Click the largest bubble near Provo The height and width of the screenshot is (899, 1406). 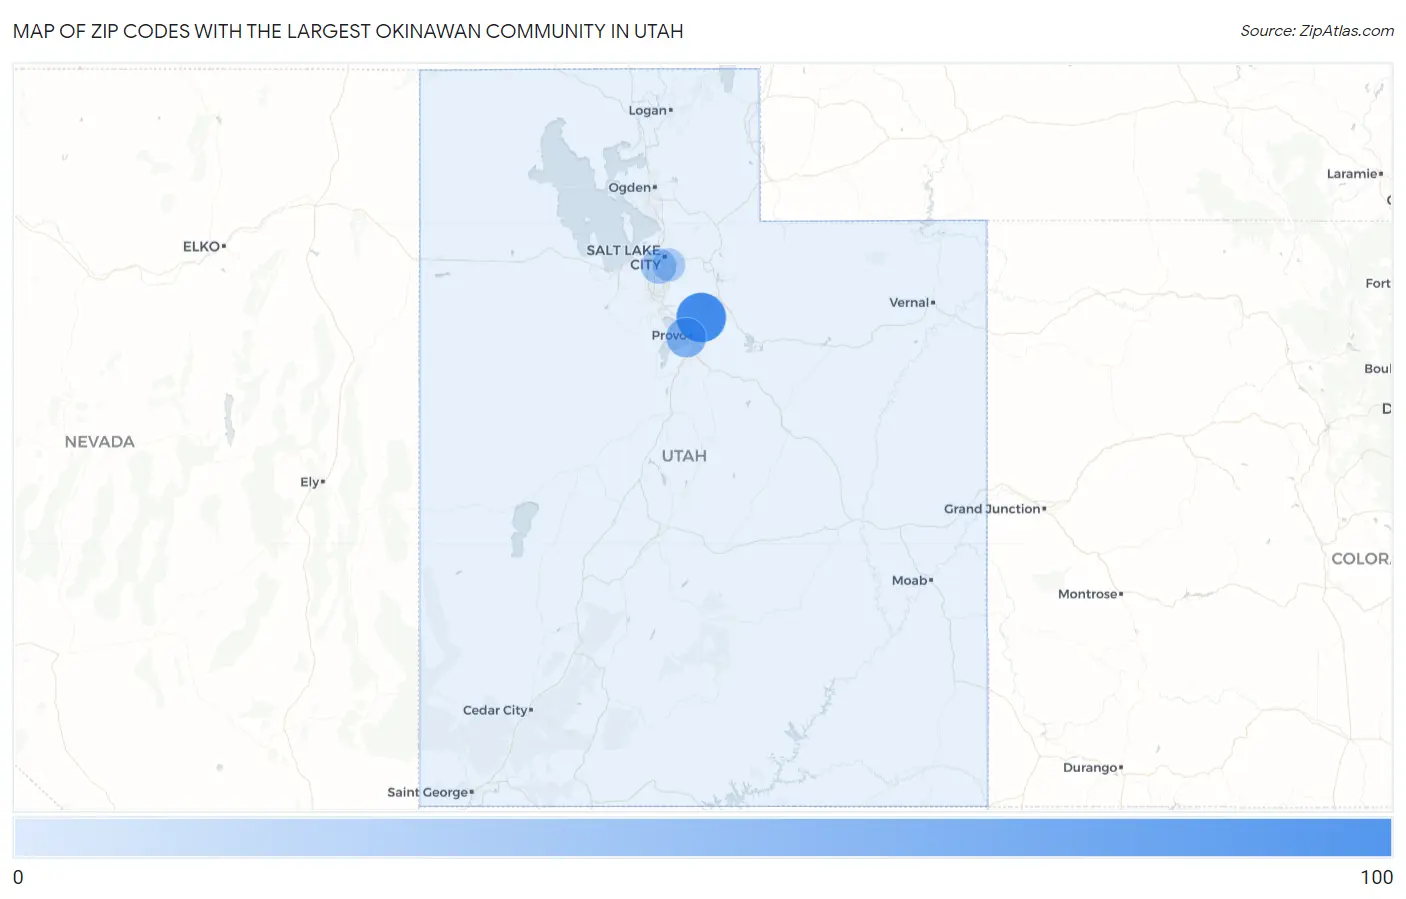[701, 318]
